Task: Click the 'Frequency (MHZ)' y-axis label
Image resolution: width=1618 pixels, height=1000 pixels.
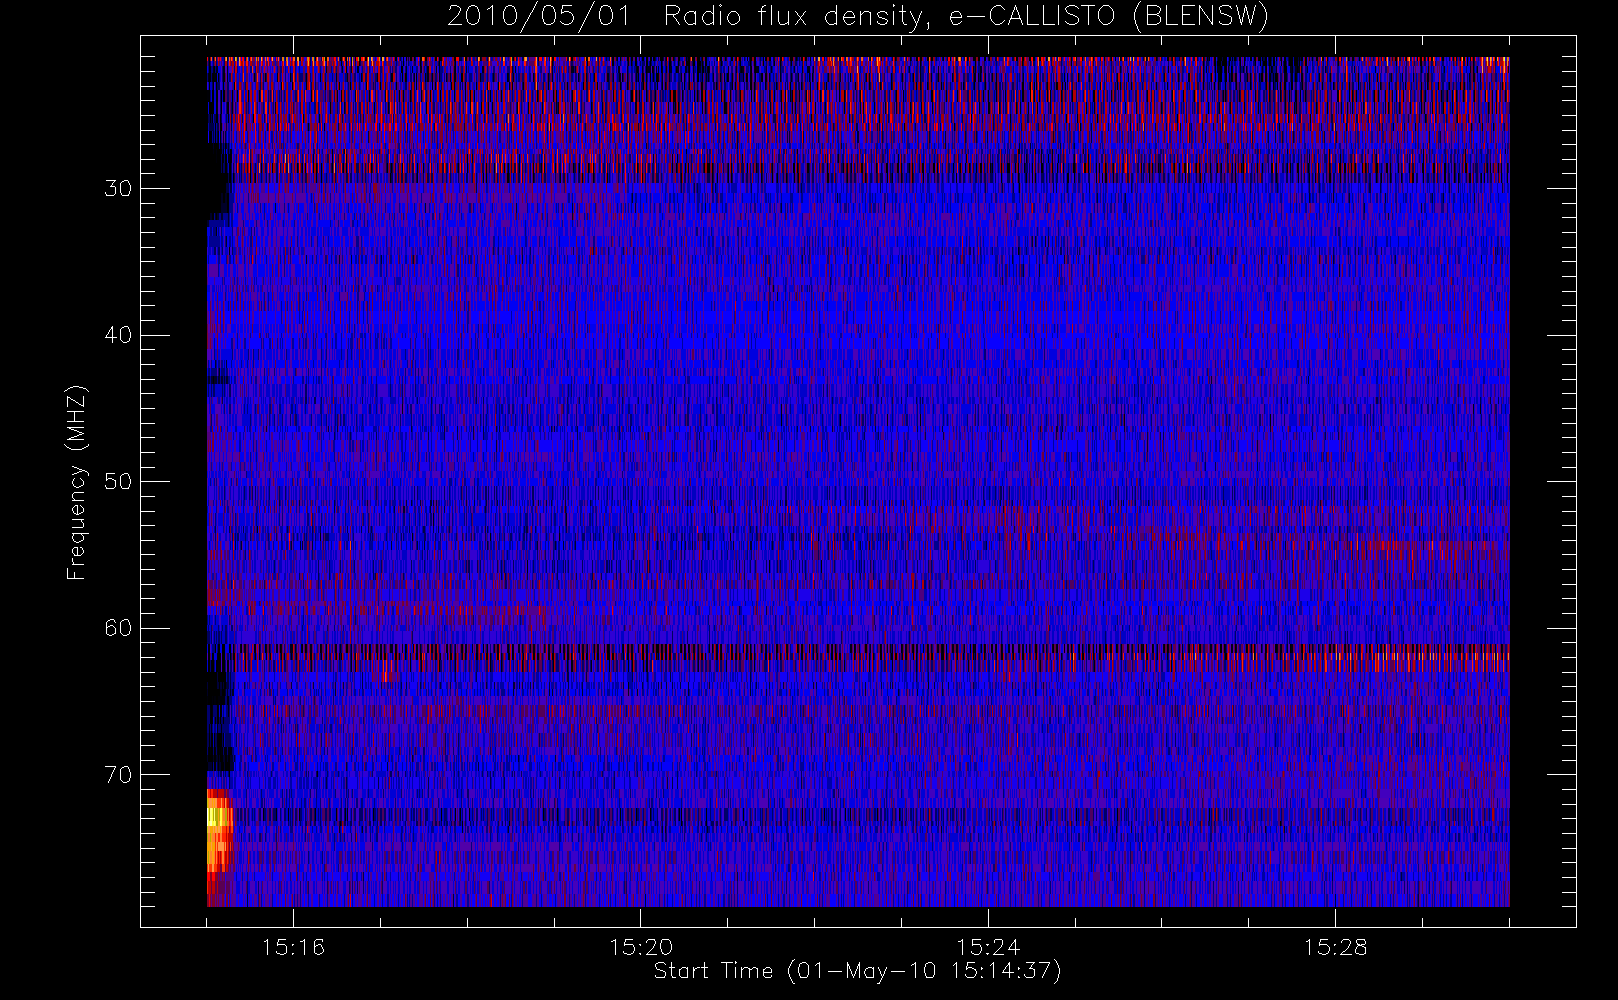Action: point(77,482)
